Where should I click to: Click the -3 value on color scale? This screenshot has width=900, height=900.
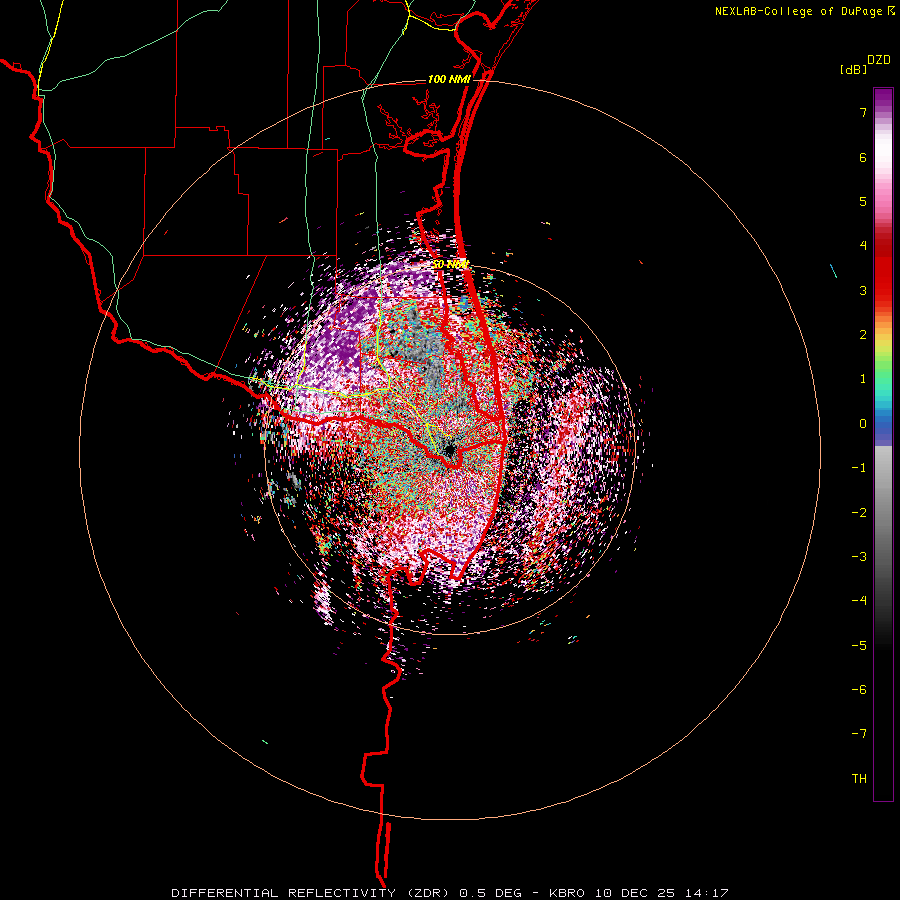pyautogui.click(x=859, y=557)
